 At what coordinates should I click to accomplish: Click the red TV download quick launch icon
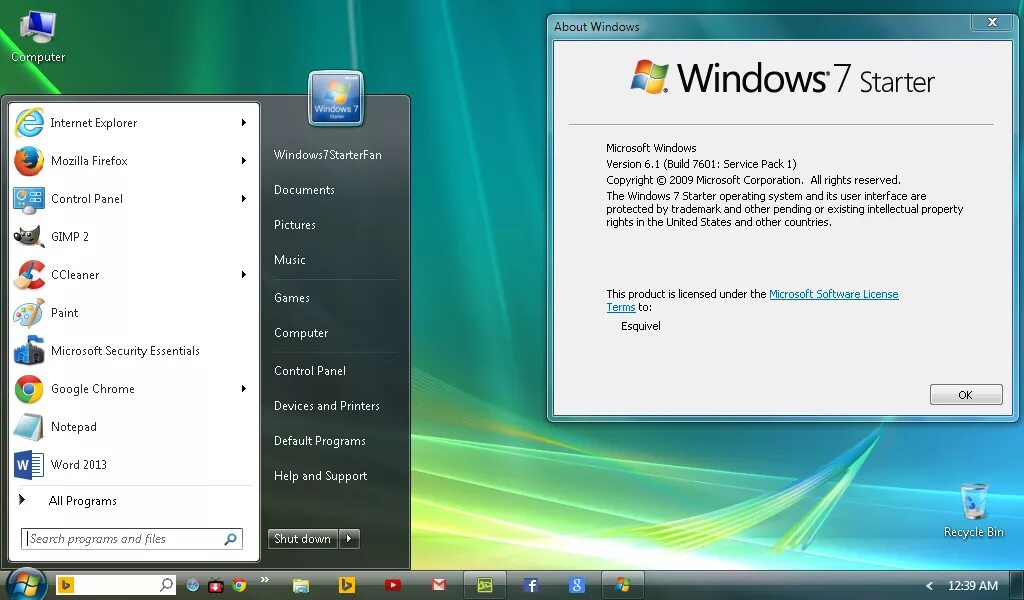pyautogui.click(x=216, y=586)
